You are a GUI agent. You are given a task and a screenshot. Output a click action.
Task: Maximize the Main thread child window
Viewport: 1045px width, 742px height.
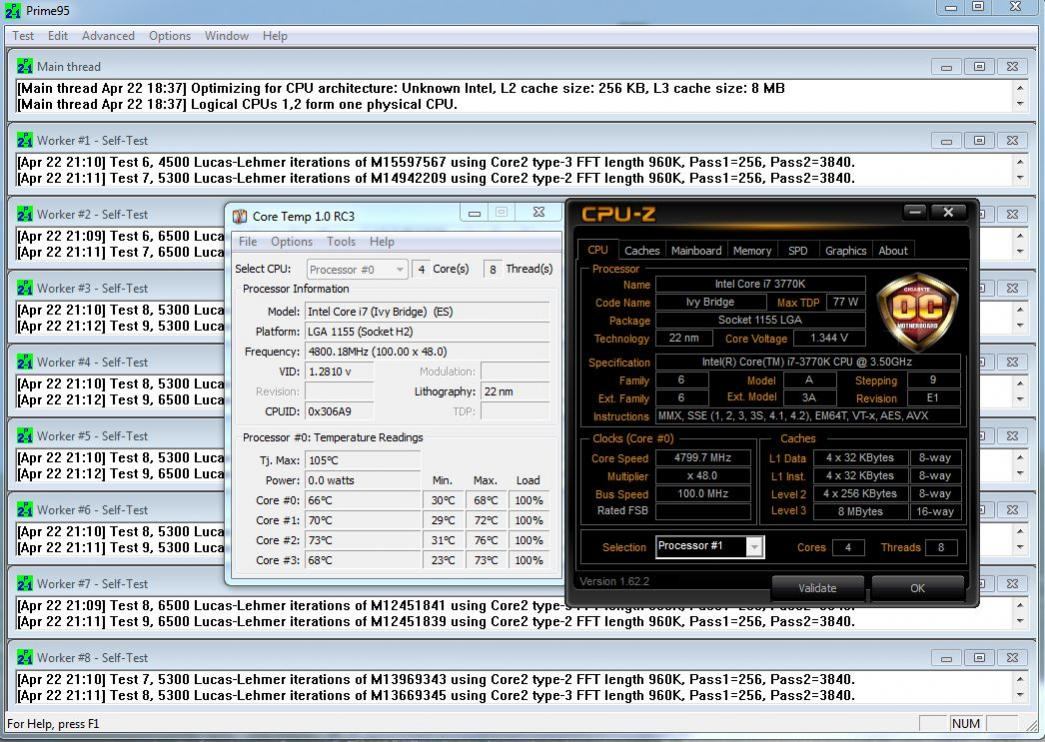pyautogui.click(x=979, y=67)
